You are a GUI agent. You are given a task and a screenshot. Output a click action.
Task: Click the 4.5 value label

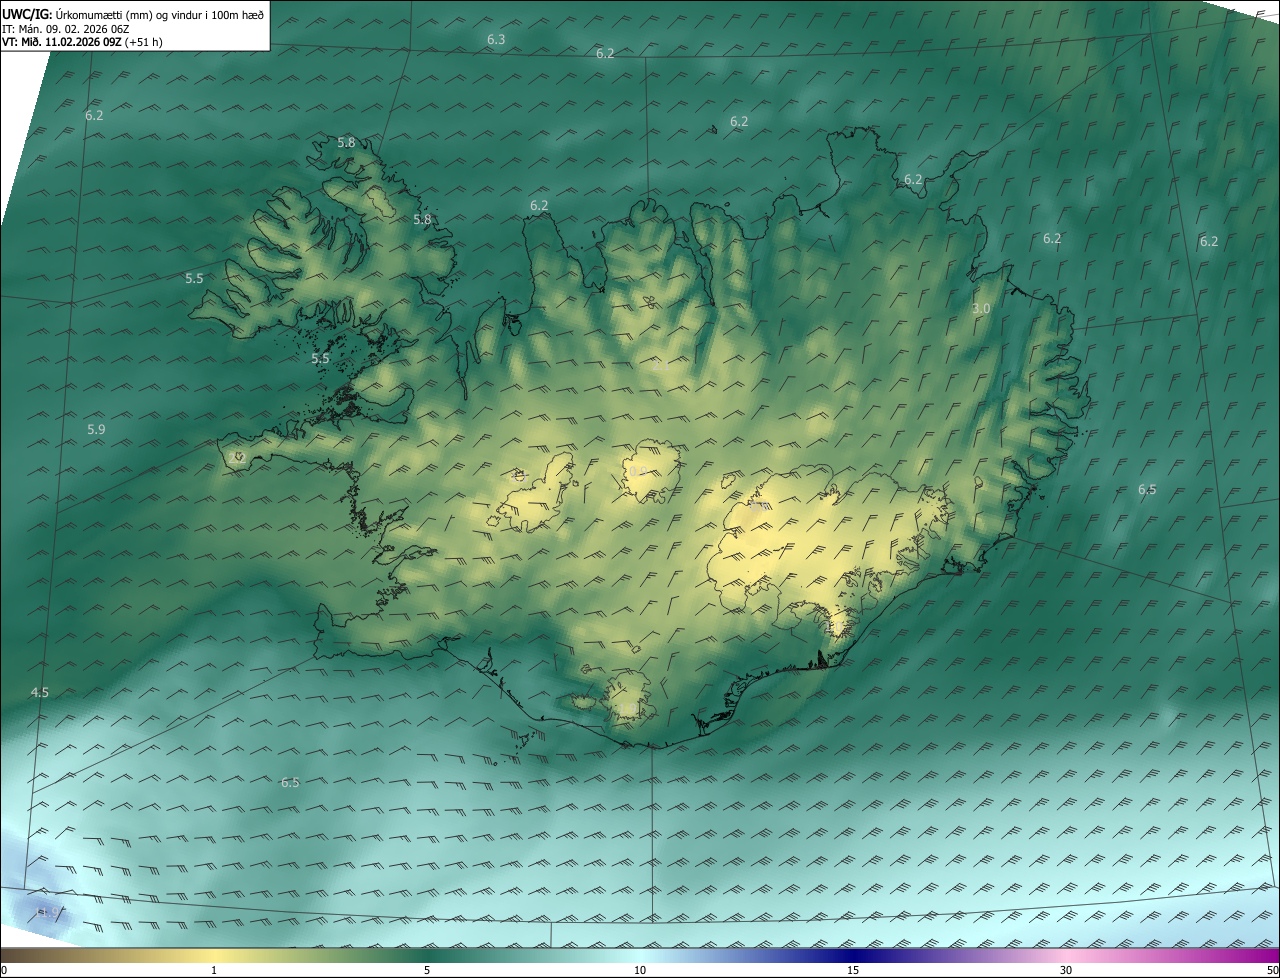[x=40, y=692]
